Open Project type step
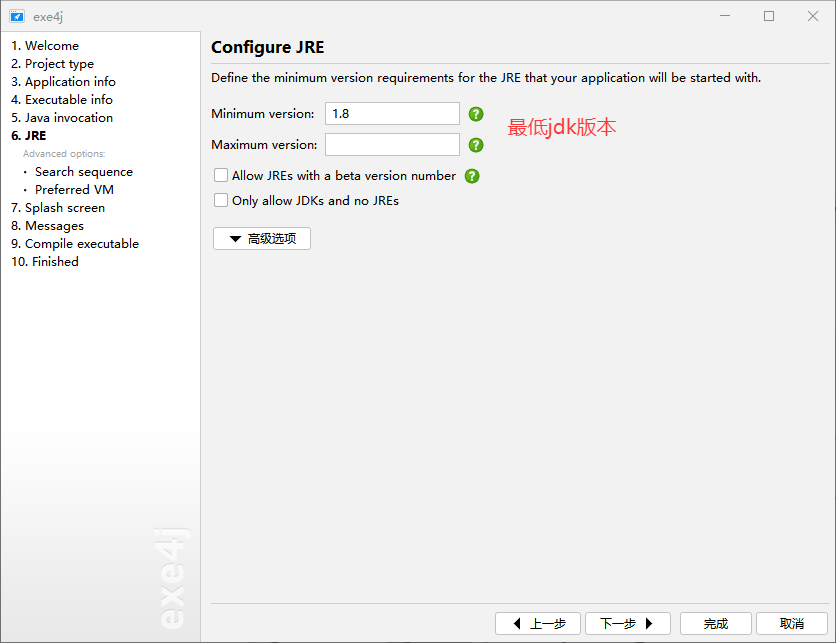Image resolution: width=836 pixels, height=643 pixels. pos(52,64)
